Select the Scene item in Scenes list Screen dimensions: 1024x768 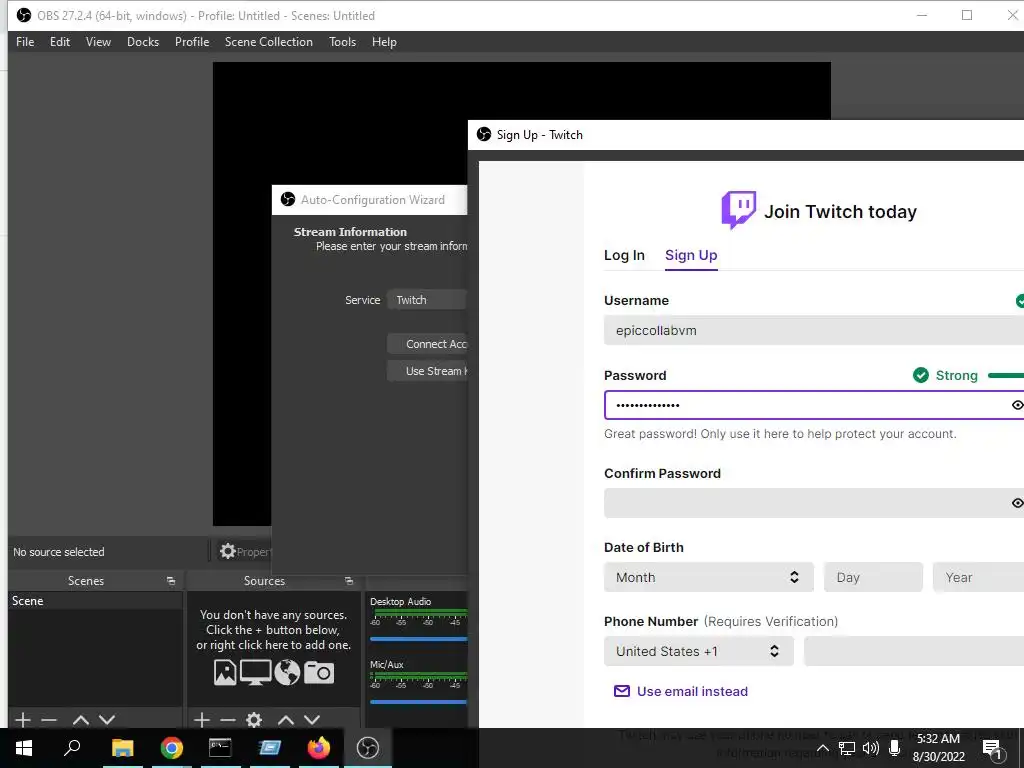[x=95, y=601]
